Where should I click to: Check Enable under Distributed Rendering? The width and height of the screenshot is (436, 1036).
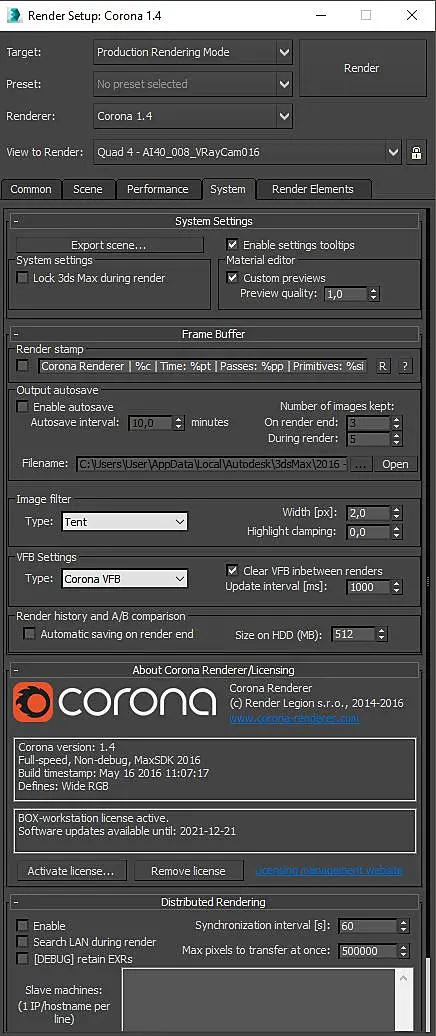click(22, 926)
